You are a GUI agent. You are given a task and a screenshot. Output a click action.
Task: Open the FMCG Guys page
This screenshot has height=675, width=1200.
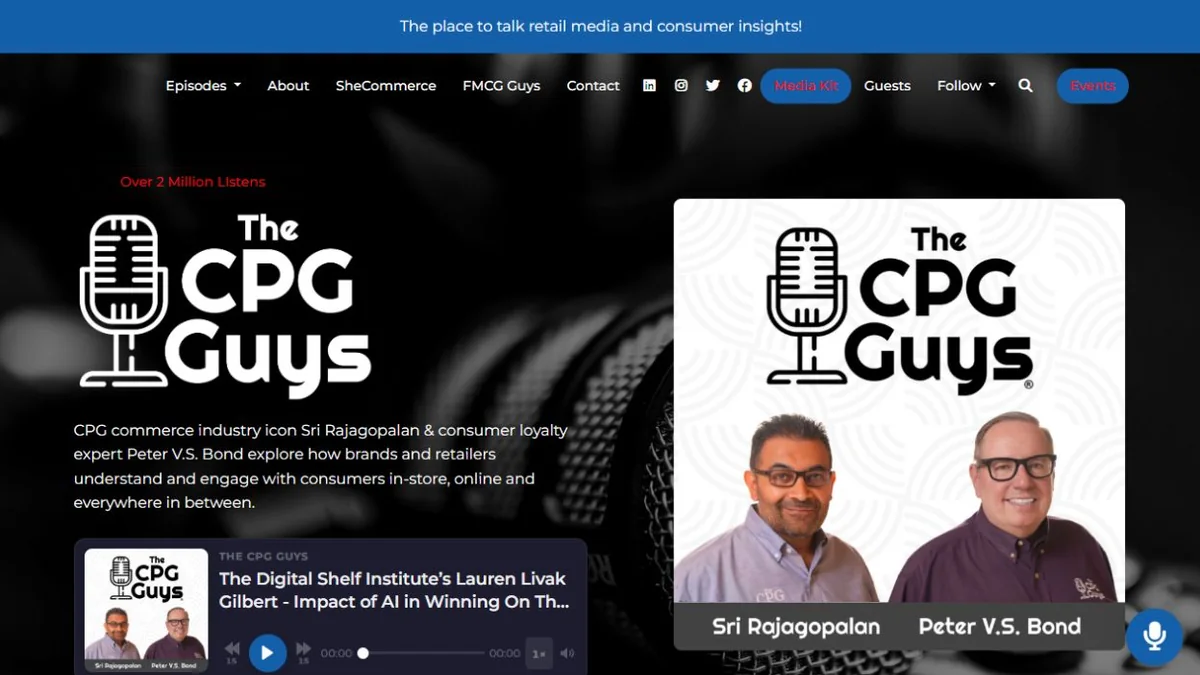[501, 86]
